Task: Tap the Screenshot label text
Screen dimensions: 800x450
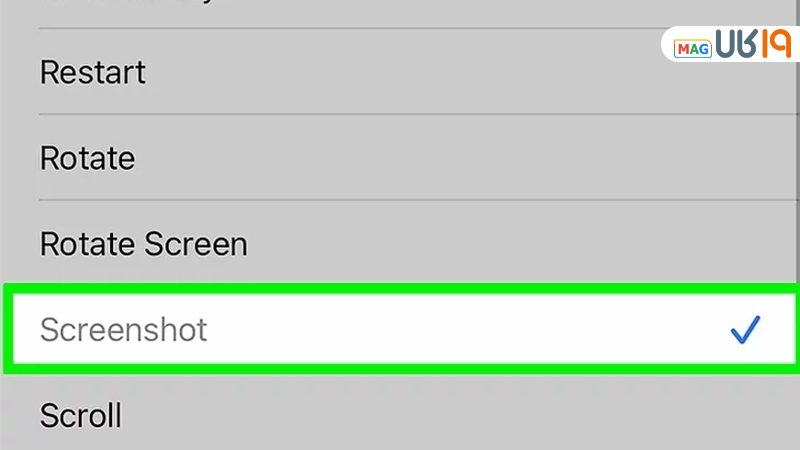Action: tap(123, 330)
